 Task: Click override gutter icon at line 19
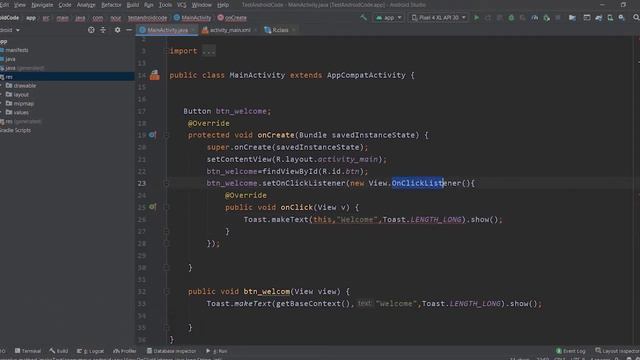click(152, 135)
